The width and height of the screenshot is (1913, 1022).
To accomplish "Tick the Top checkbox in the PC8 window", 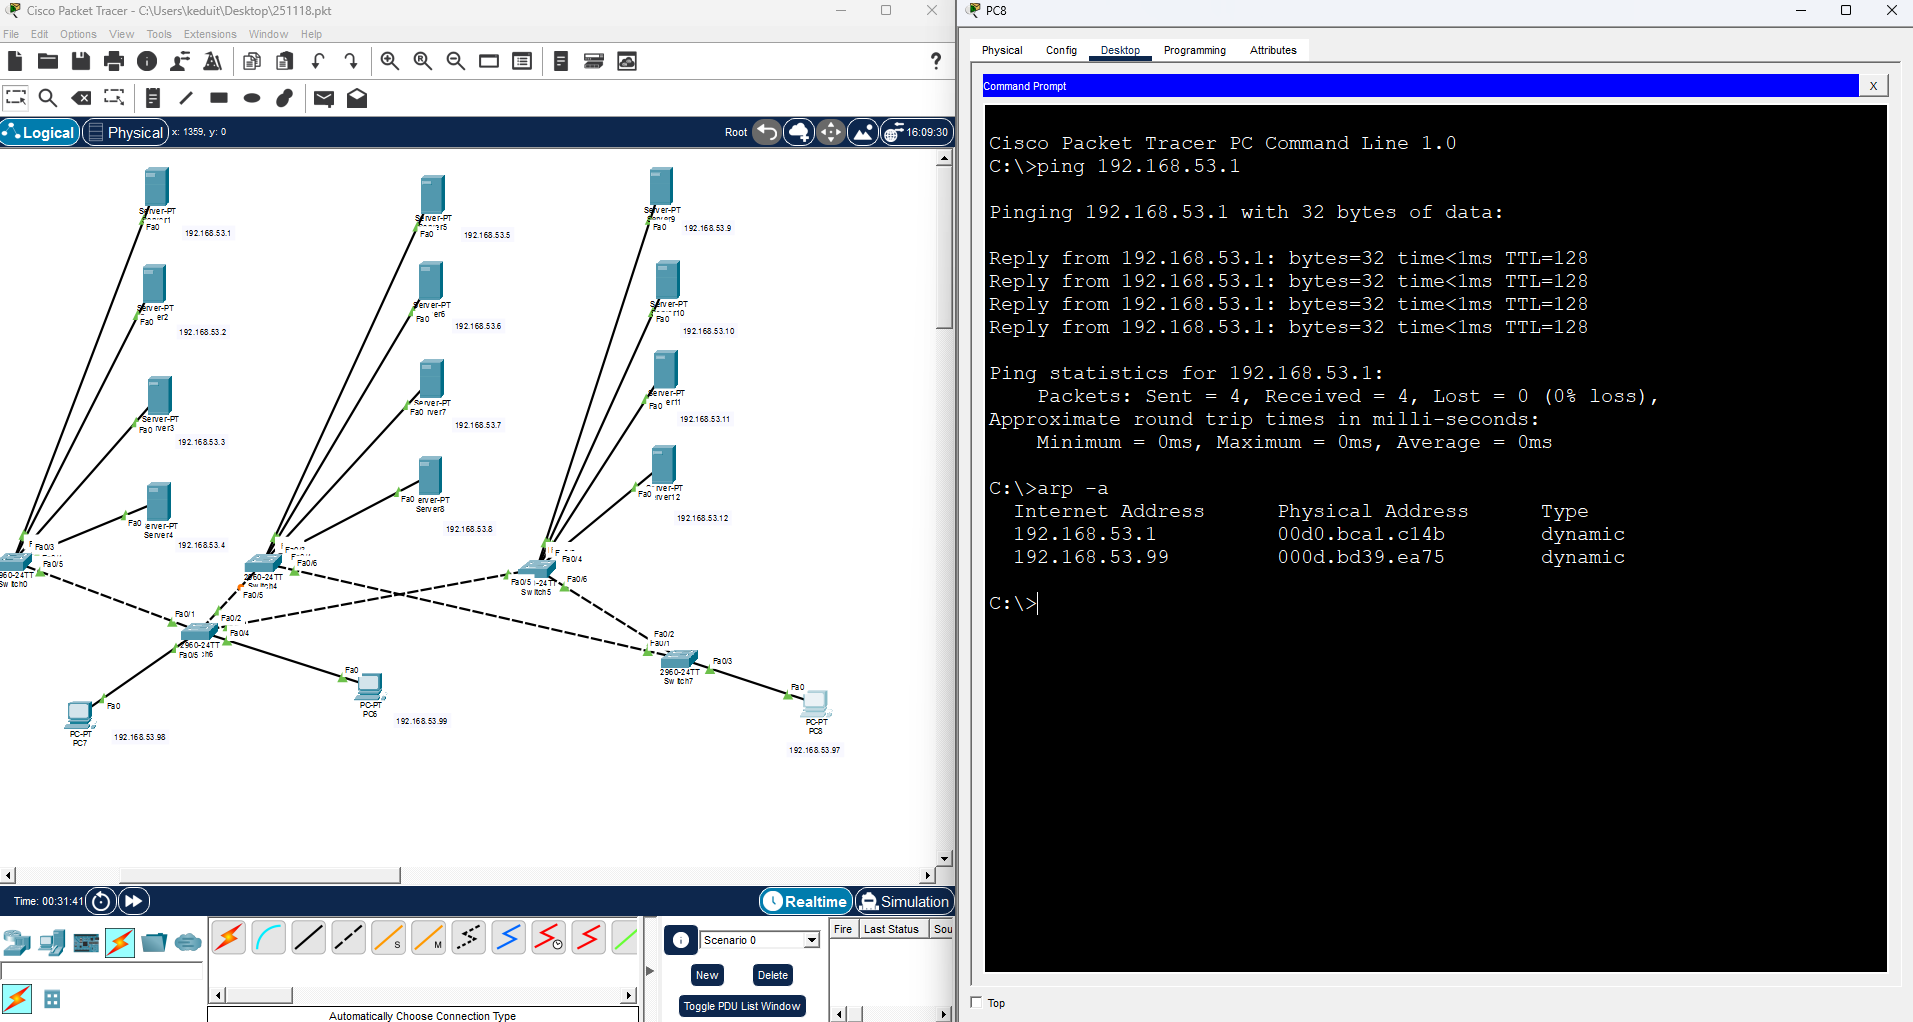I will pos(977,1003).
